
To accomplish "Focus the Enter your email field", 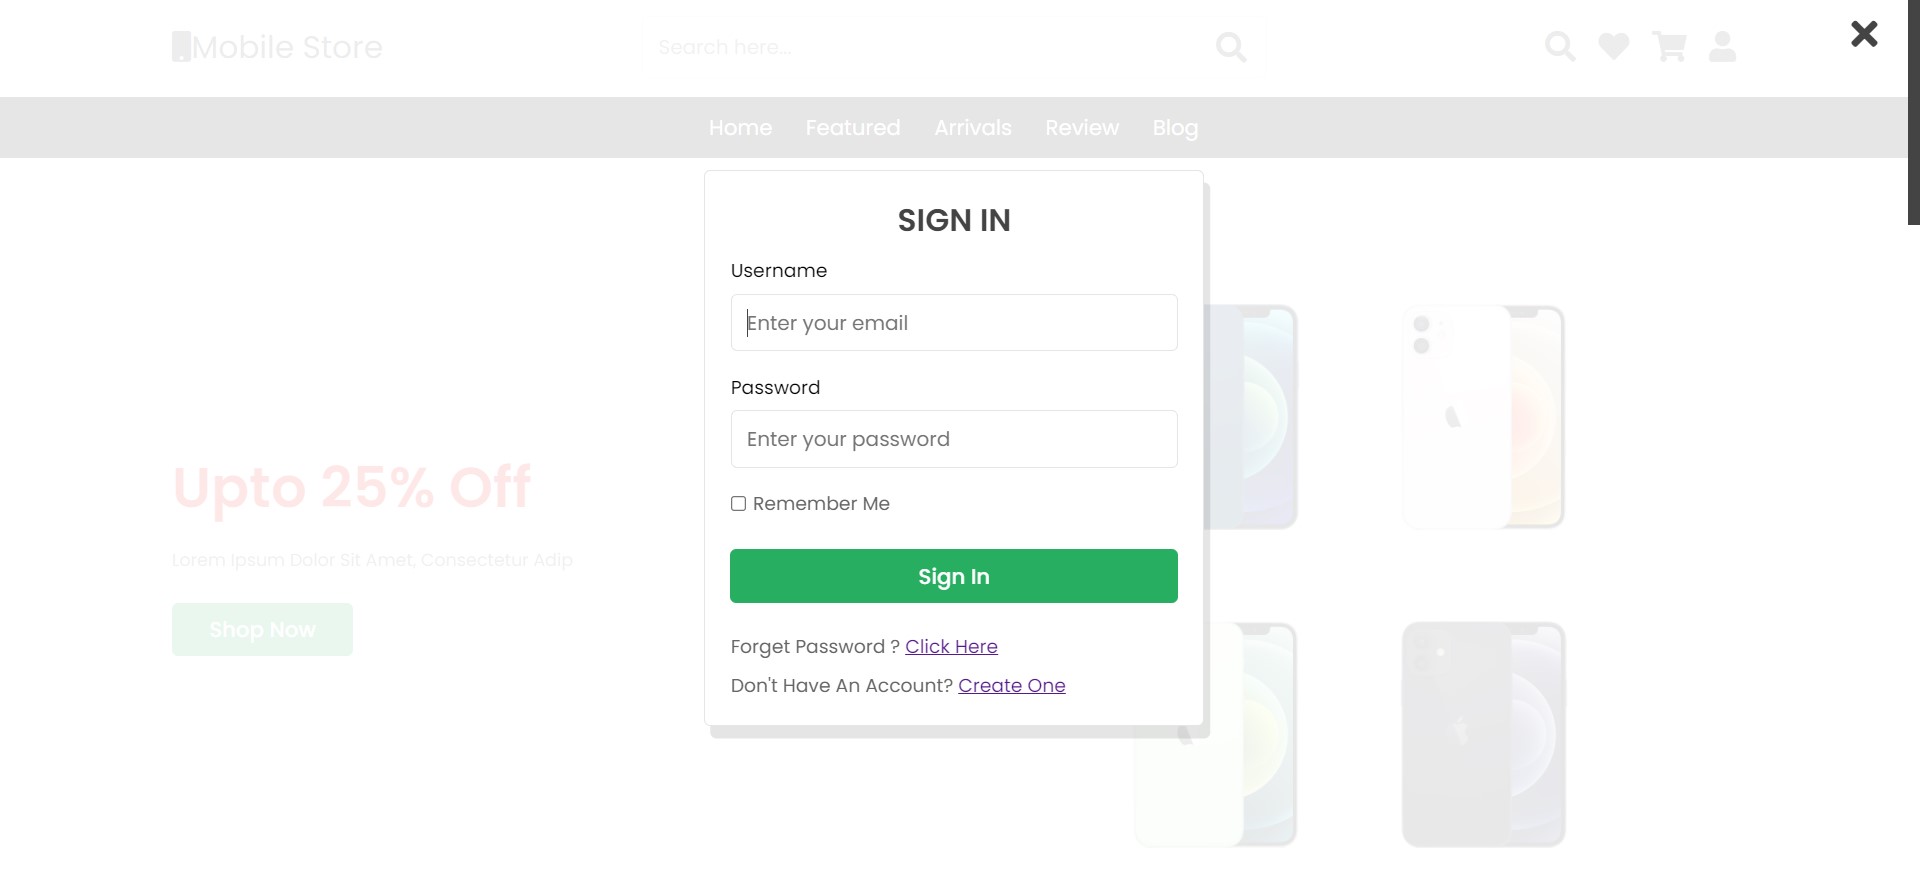I will point(954,322).
